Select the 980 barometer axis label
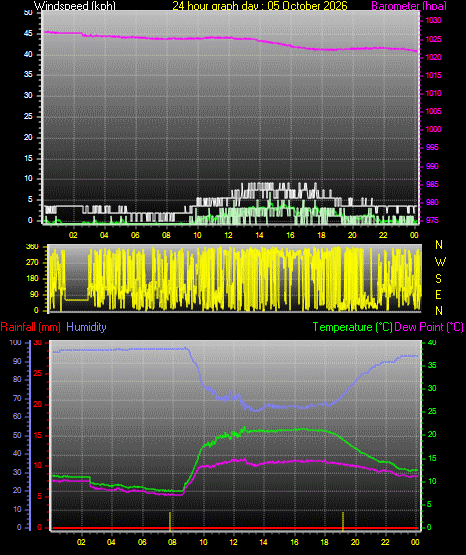 click(x=432, y=202)
